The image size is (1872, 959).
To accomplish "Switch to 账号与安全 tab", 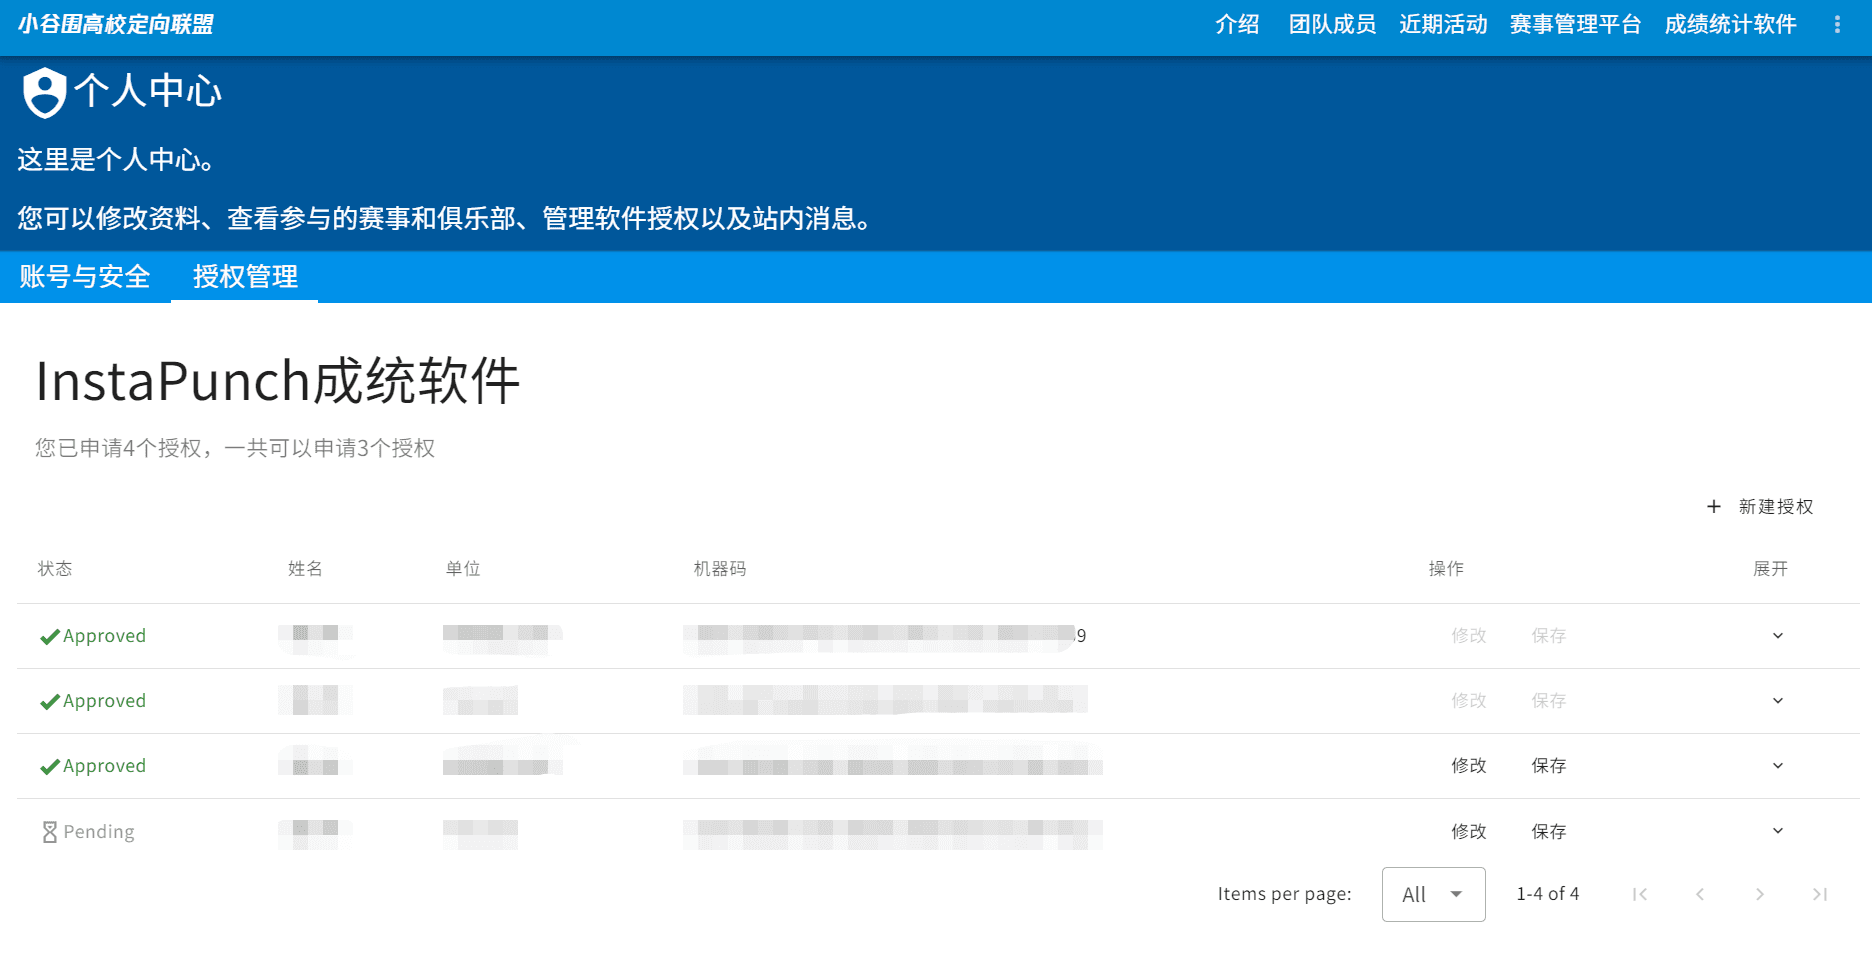I will tap(85, 277).
